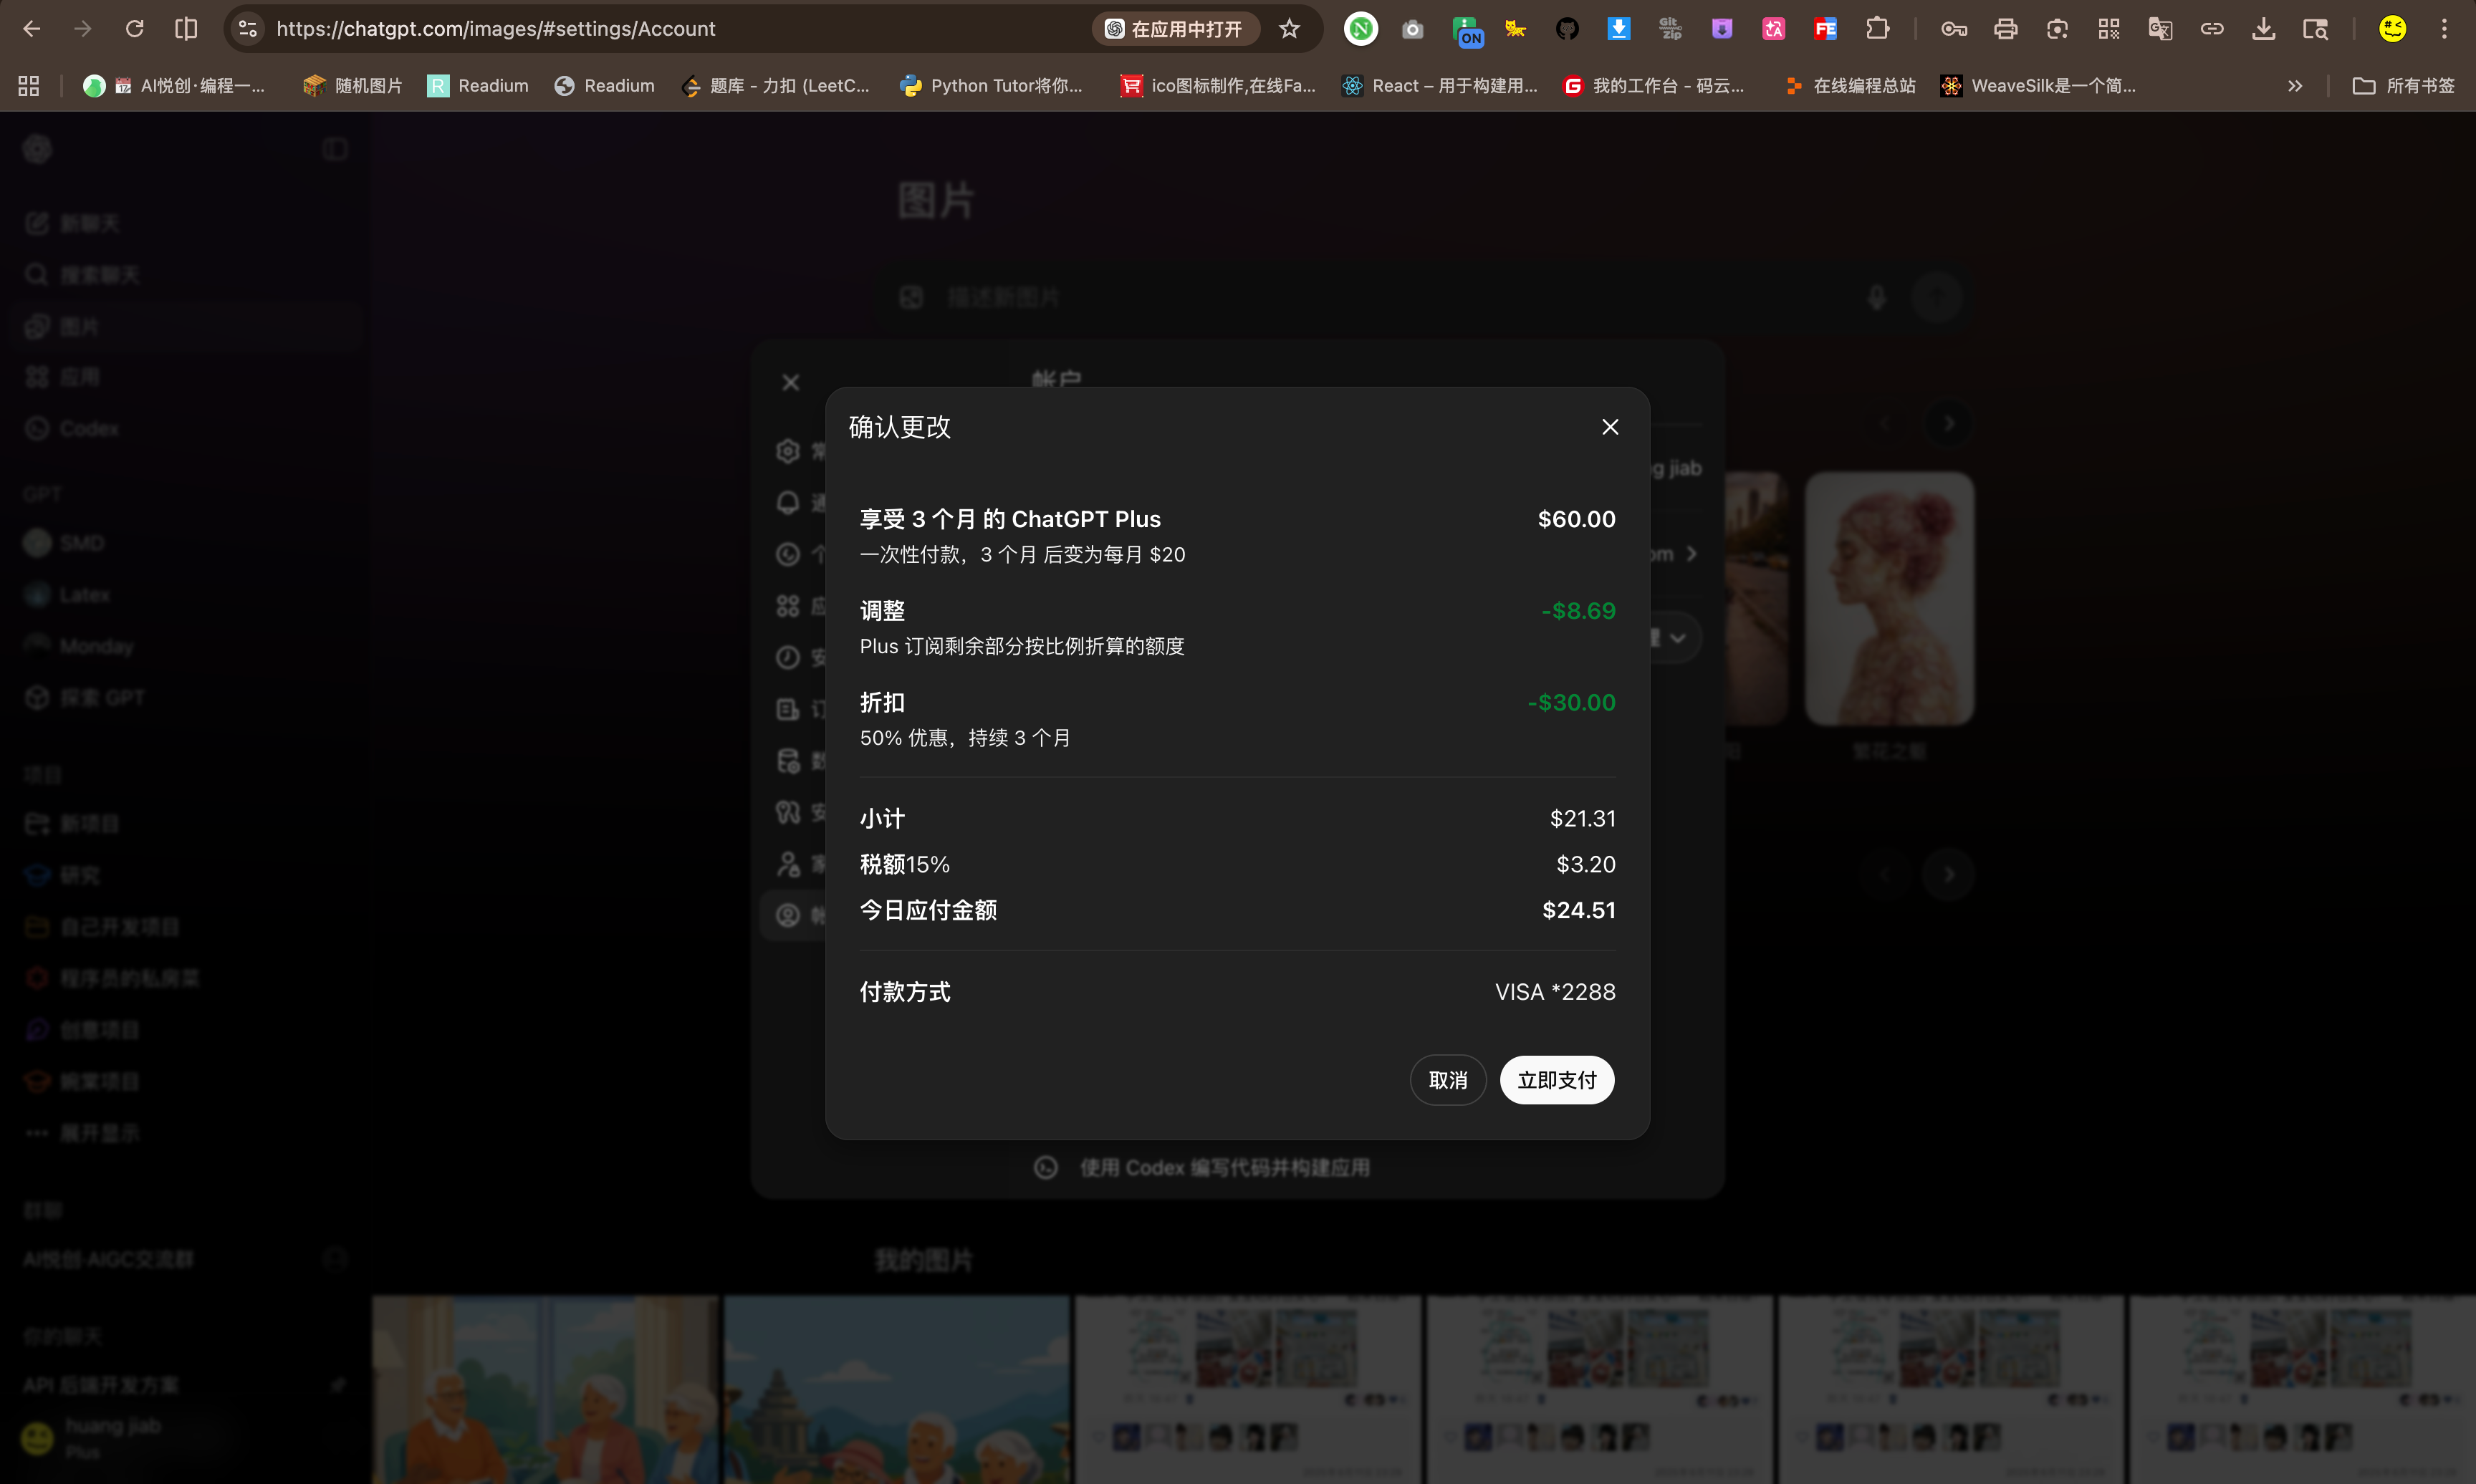
Task: Close the 确认更改 dialog
Action: click(x=1610, y=427)
